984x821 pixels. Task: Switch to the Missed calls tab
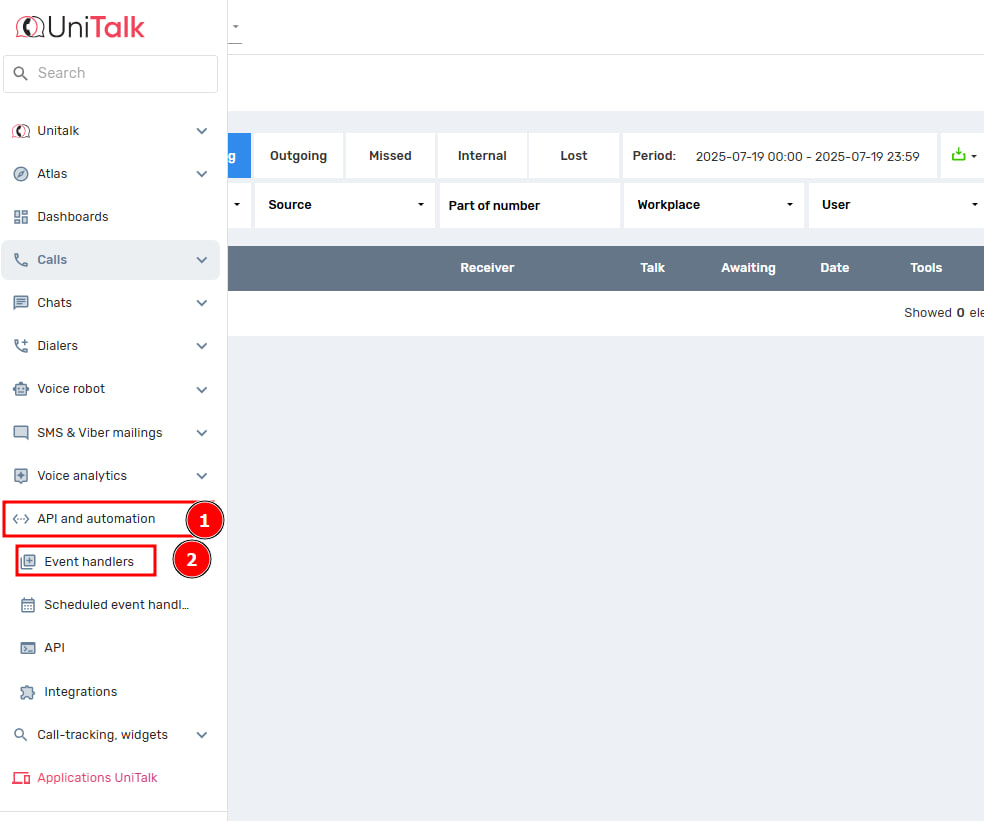click(390, 156)
